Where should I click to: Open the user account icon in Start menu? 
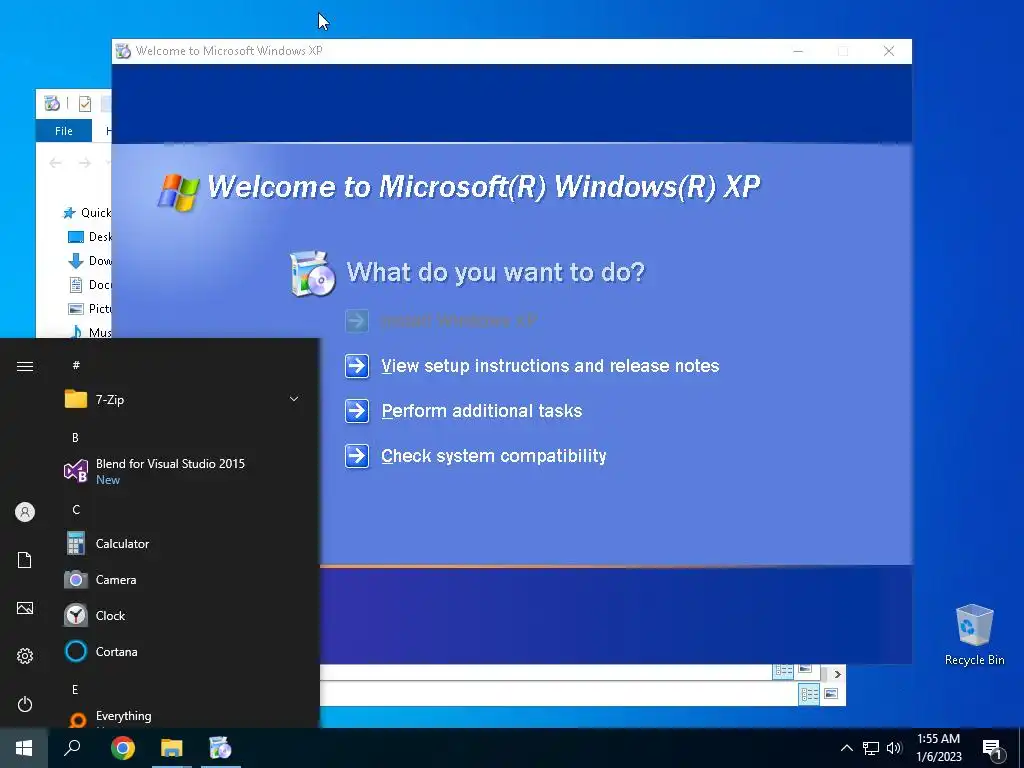25,512
